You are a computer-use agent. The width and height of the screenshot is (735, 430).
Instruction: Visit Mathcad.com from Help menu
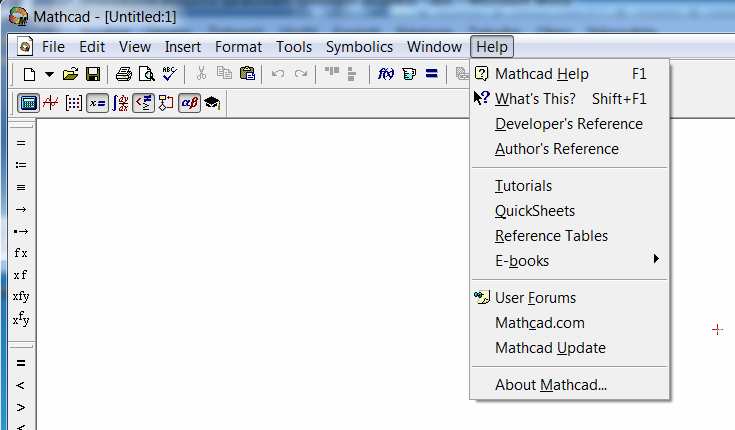pyautogui.click(x=570, y=323)
